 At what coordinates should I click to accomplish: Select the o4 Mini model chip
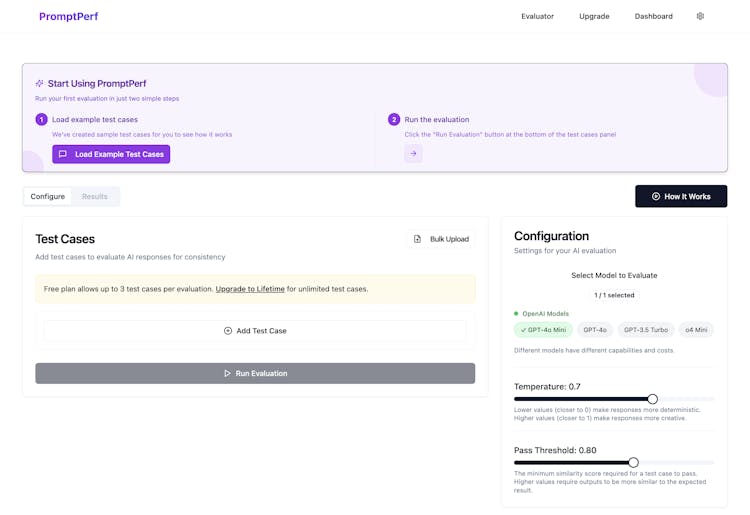[696, 330]
